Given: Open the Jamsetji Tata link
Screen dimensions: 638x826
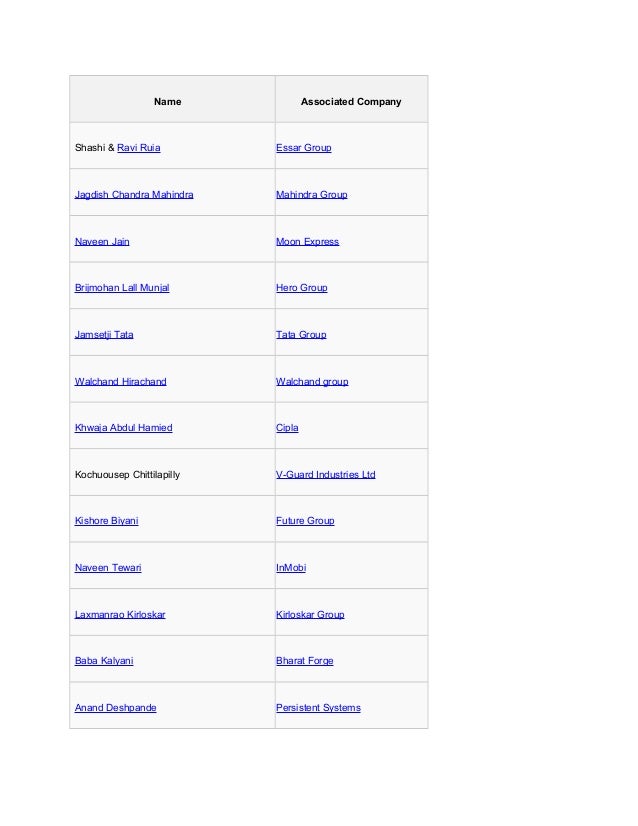Looking at the screenshot, I should point(104,335).
